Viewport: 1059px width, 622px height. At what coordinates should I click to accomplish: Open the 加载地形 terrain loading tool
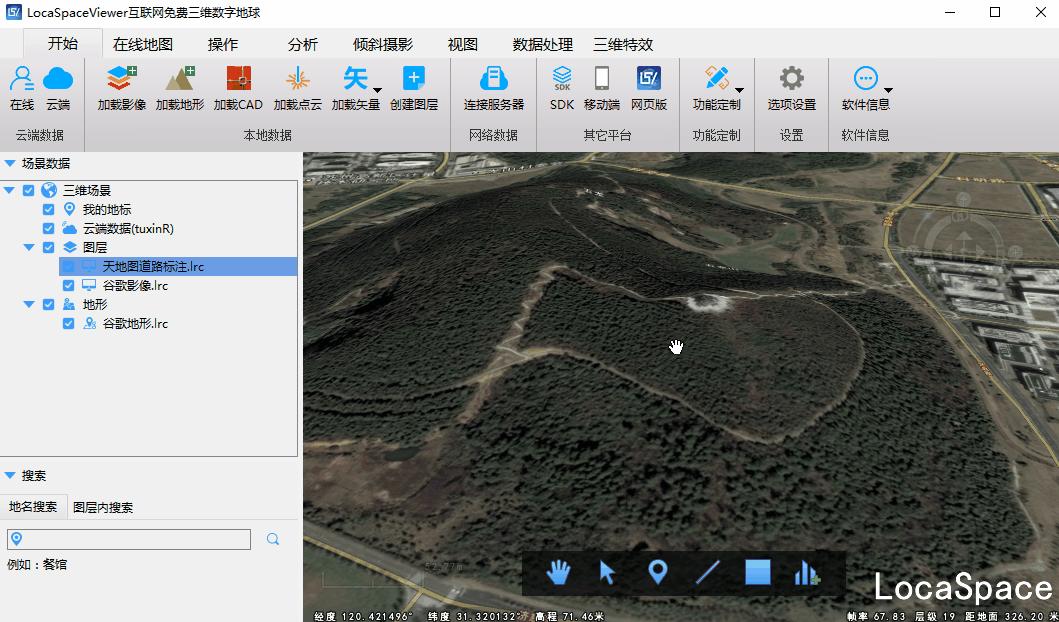(x=179, y=90)
